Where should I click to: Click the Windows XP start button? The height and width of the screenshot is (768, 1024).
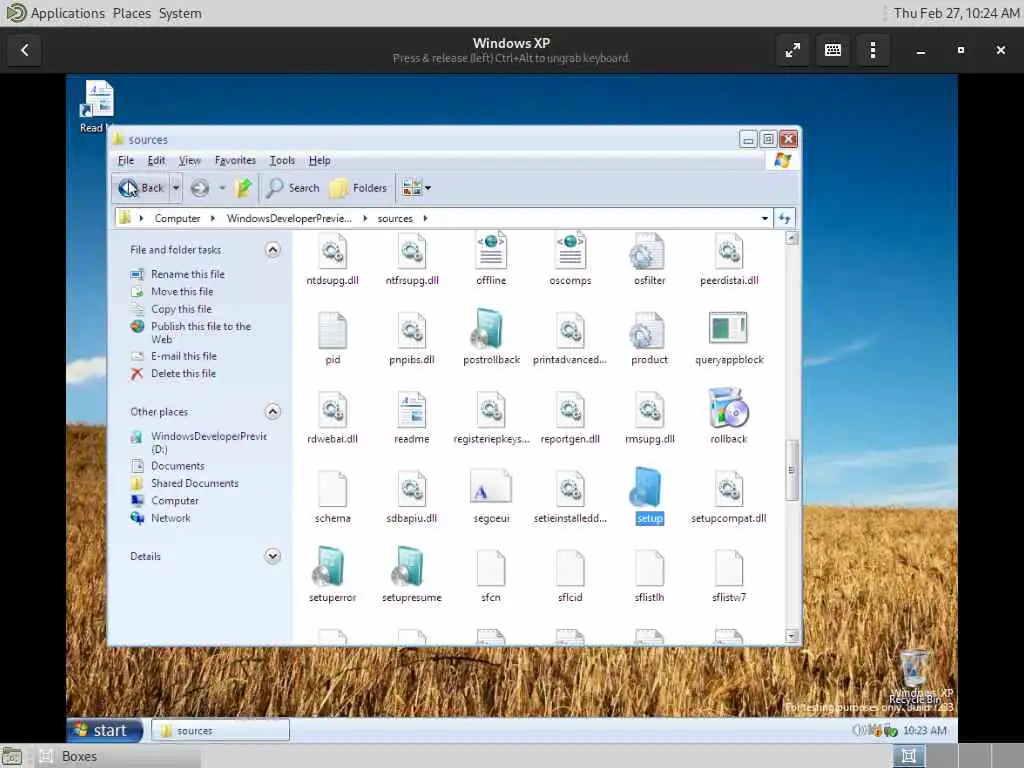point(104,730)
